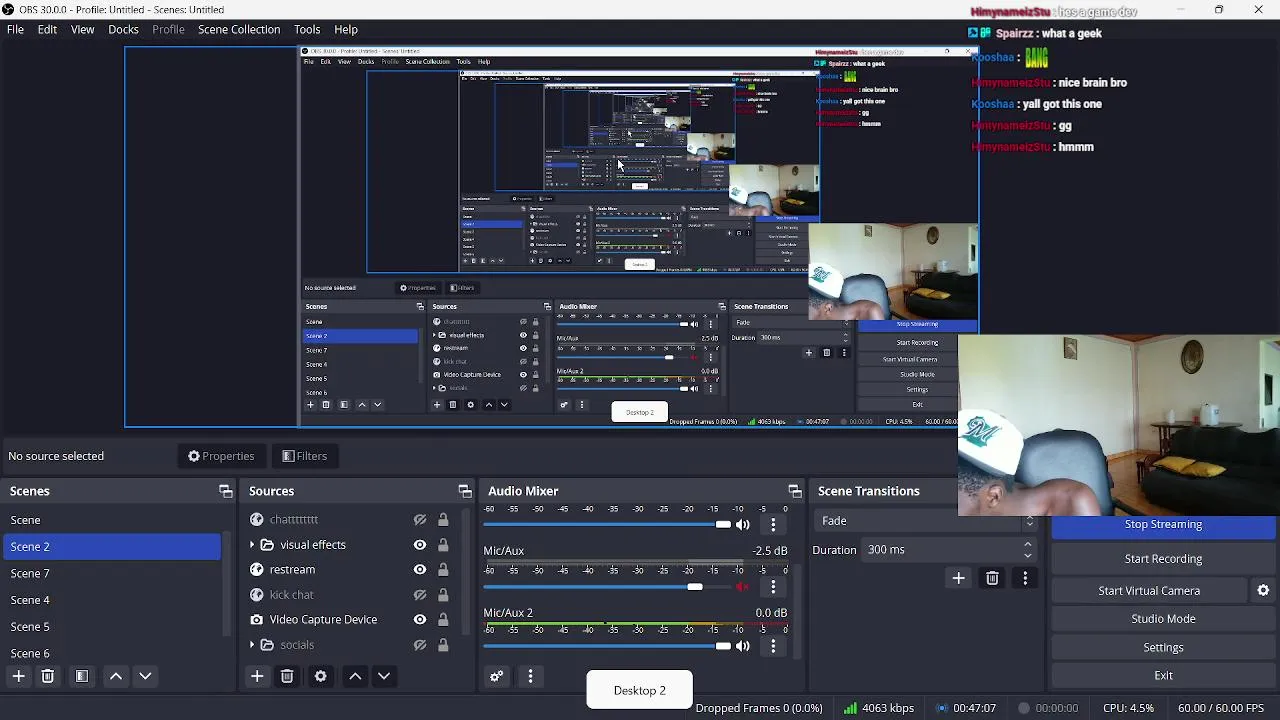Open the View menu
The image size is (1280, 720).
pos(82,29)
